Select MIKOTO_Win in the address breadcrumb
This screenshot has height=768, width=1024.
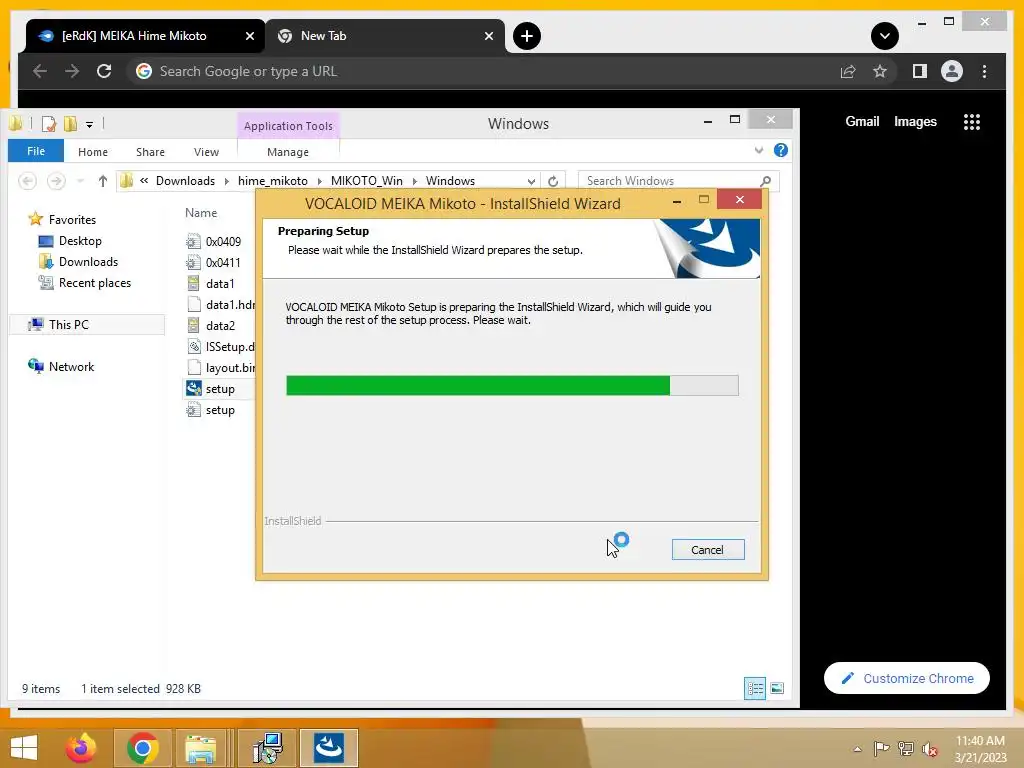(x=366, y=181)
